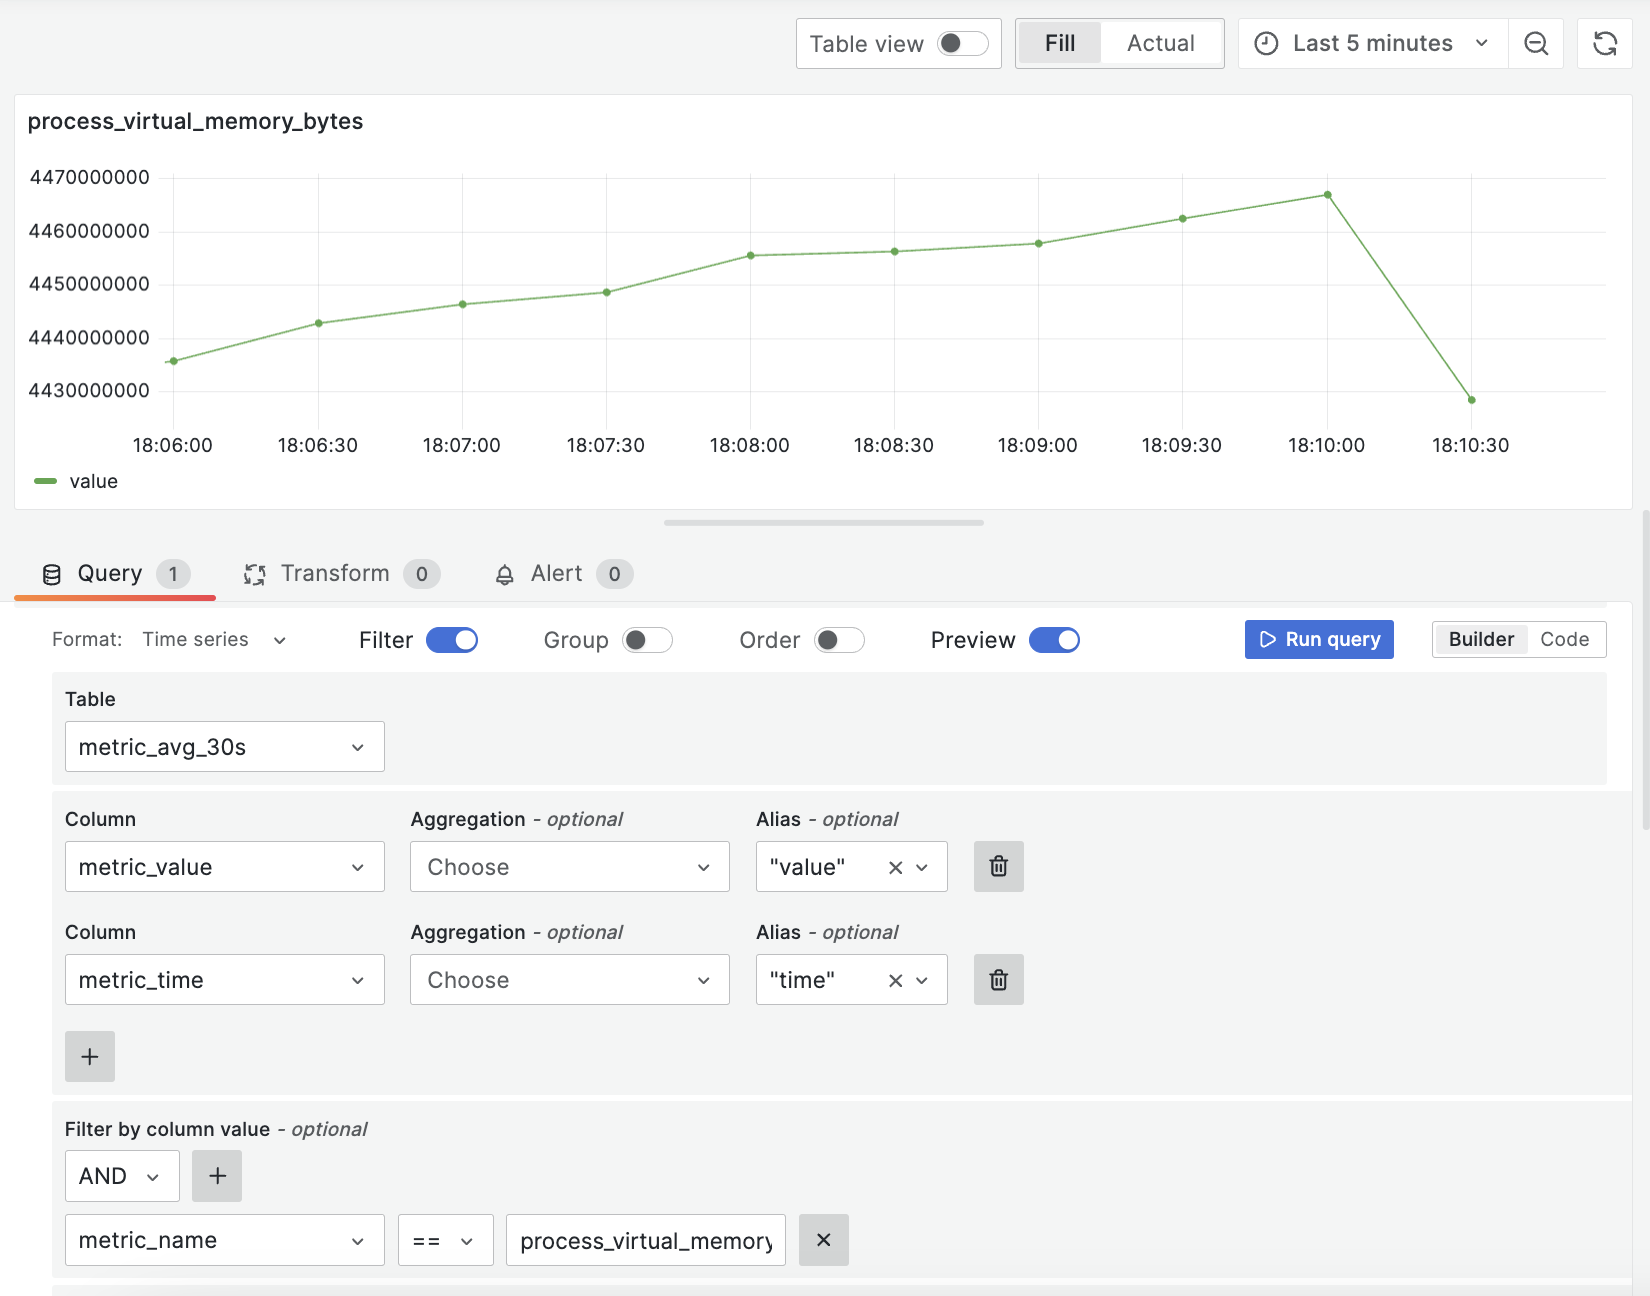The image size is (1650, 1296).
Task: Expand the "time" alias dropdown arrow
Action: 922,980
